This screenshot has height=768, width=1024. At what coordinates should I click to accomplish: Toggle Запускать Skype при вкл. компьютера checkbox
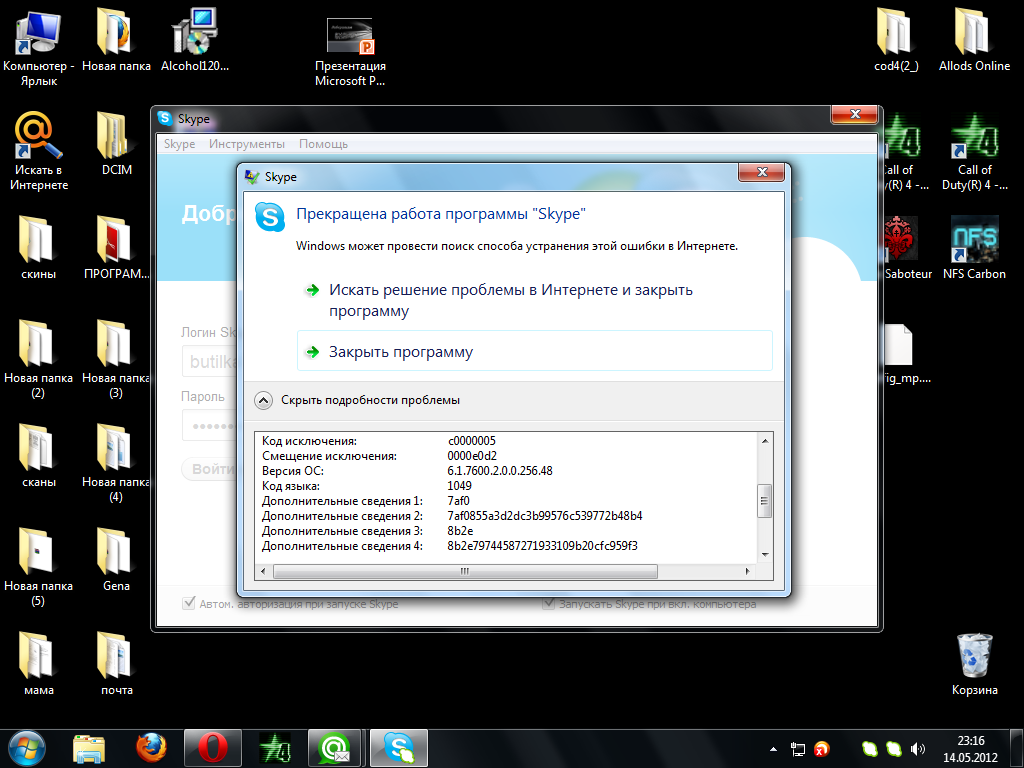click(x=549, y=603)
